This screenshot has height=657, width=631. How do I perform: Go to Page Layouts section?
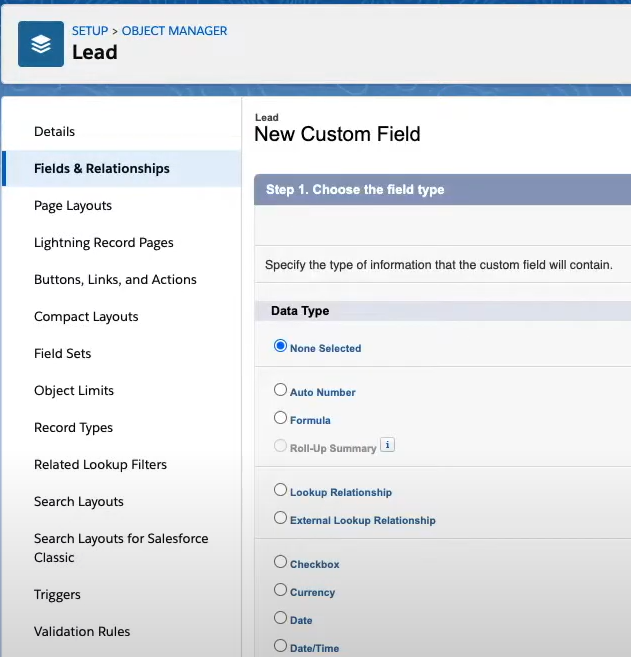pos(73,206)
